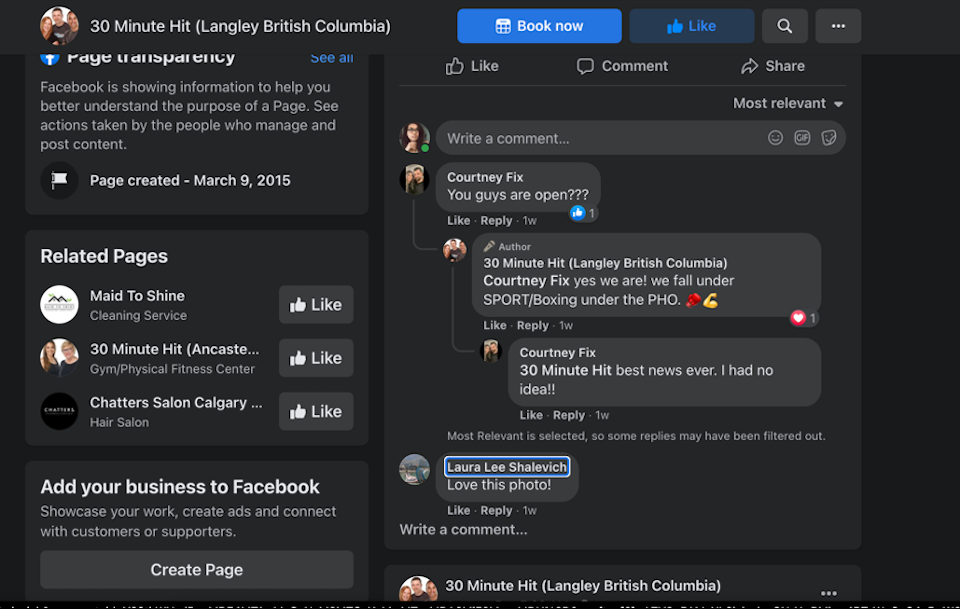
Task: Open the next post's 30 Minute Hit author name
Action: pos(583,586)
